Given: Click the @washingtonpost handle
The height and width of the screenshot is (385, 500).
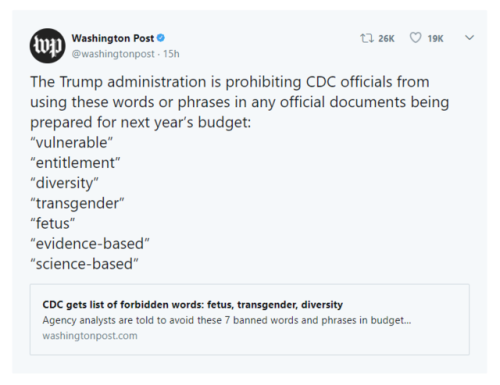Looking at the screenshot, I should pyautogui.click(x=113, y=54).
